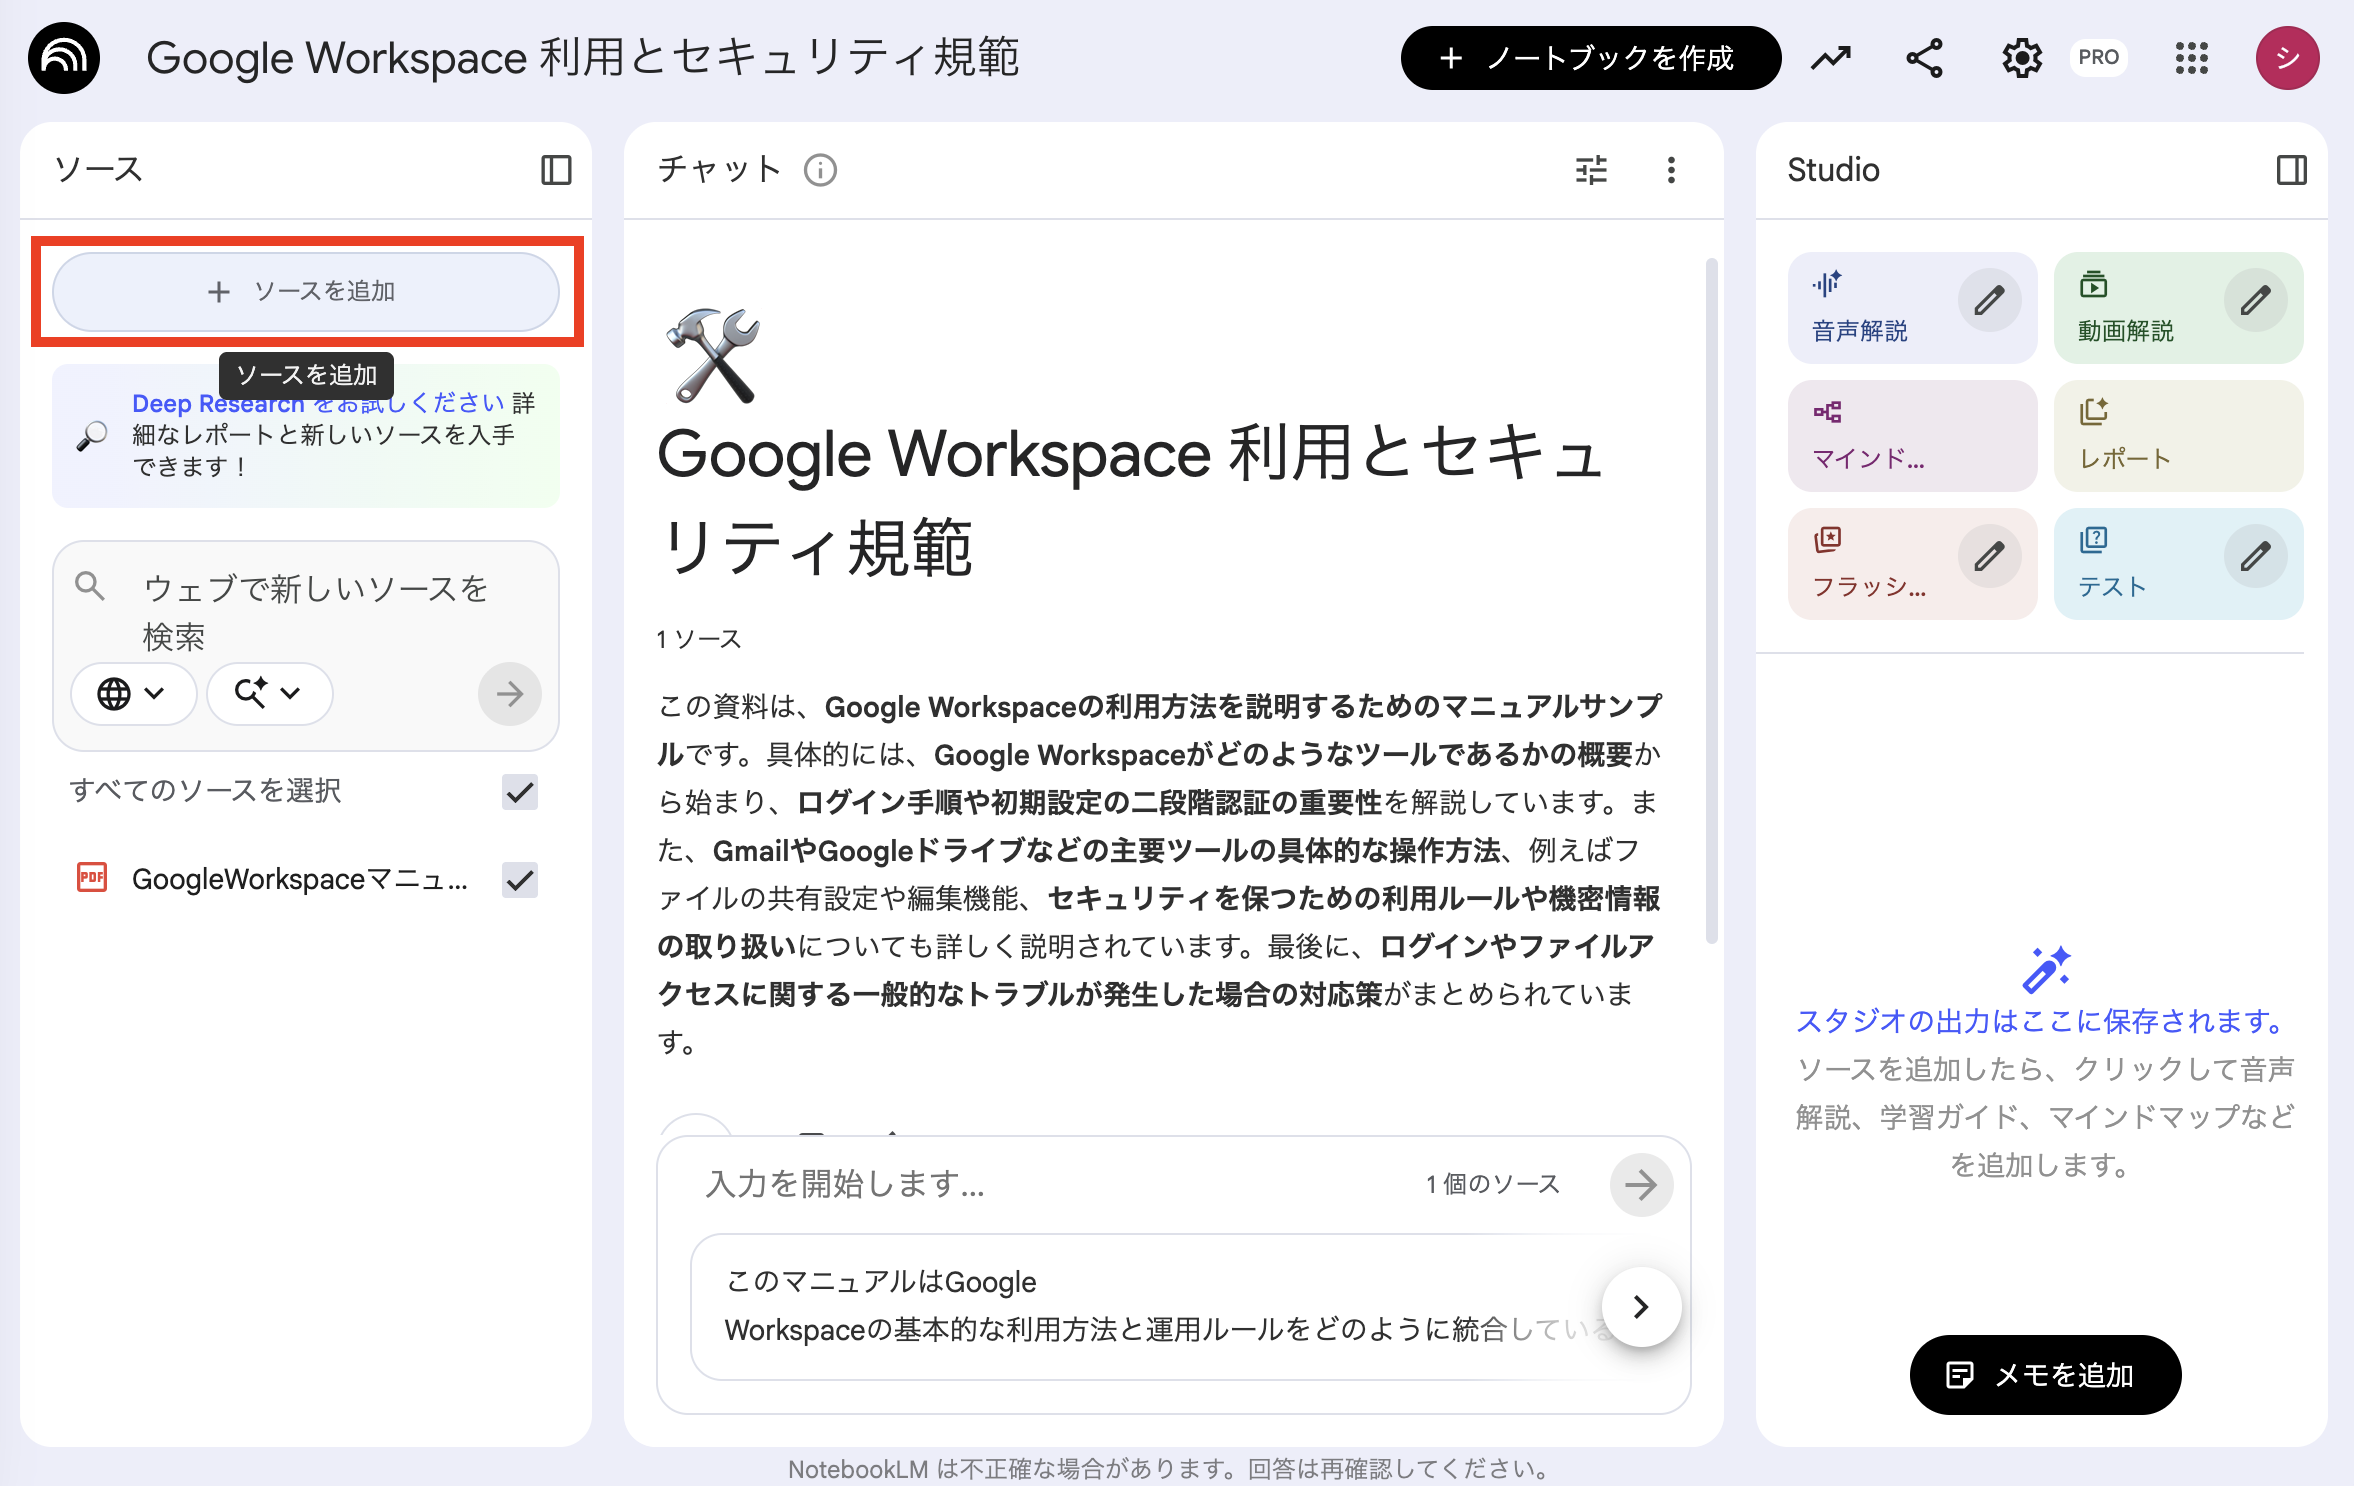Add a new source with ソースを追加

pyautogui.click(x=305, y=291)
